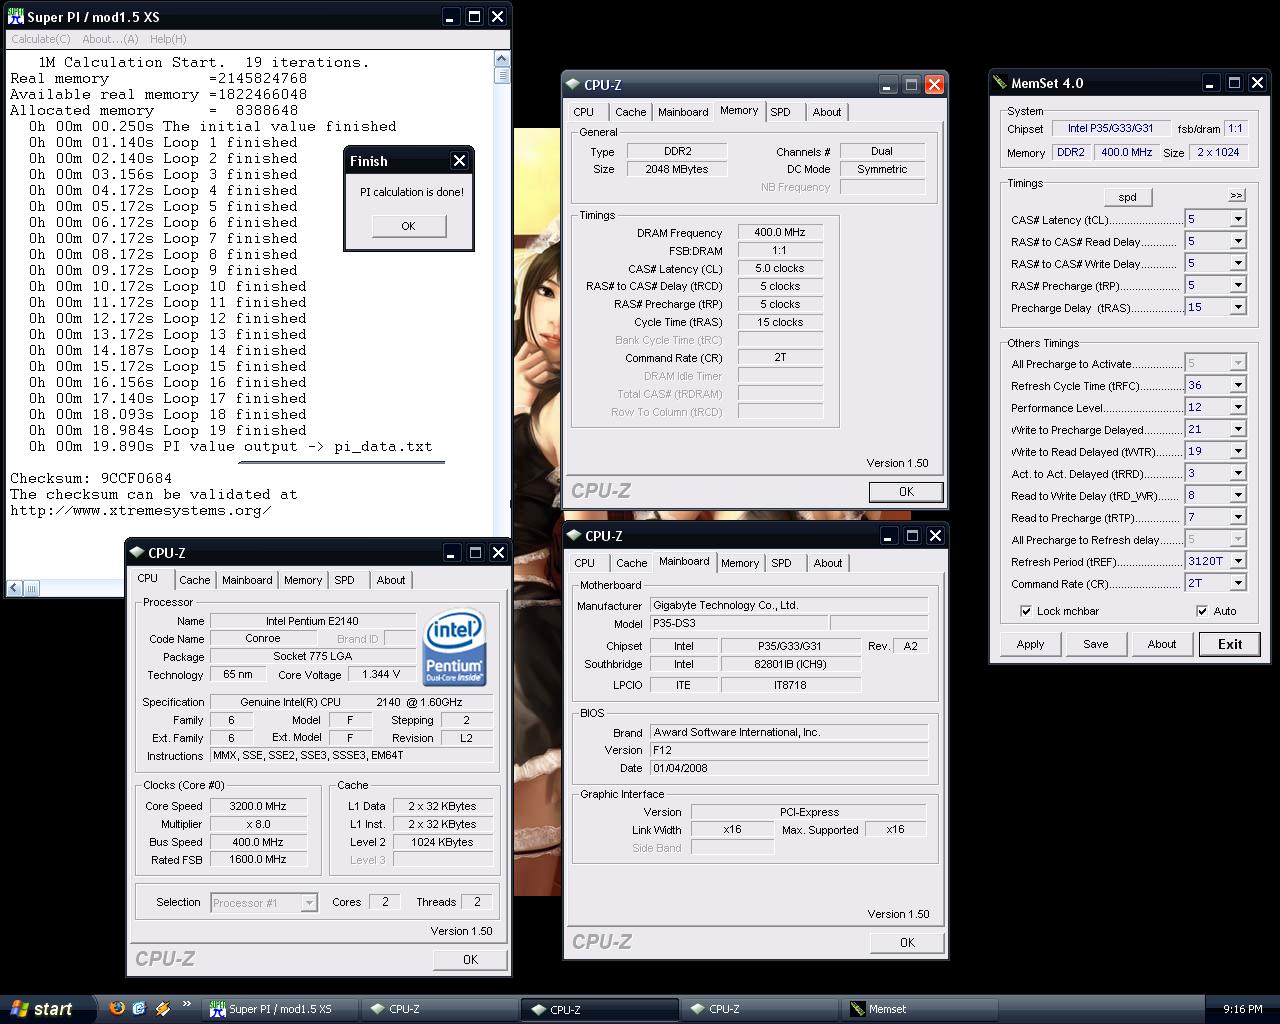The height and width of the screenshot is (1024, 1280).
Task: Open Cache tab in CPU-Z Memory window
Action: 631,112
